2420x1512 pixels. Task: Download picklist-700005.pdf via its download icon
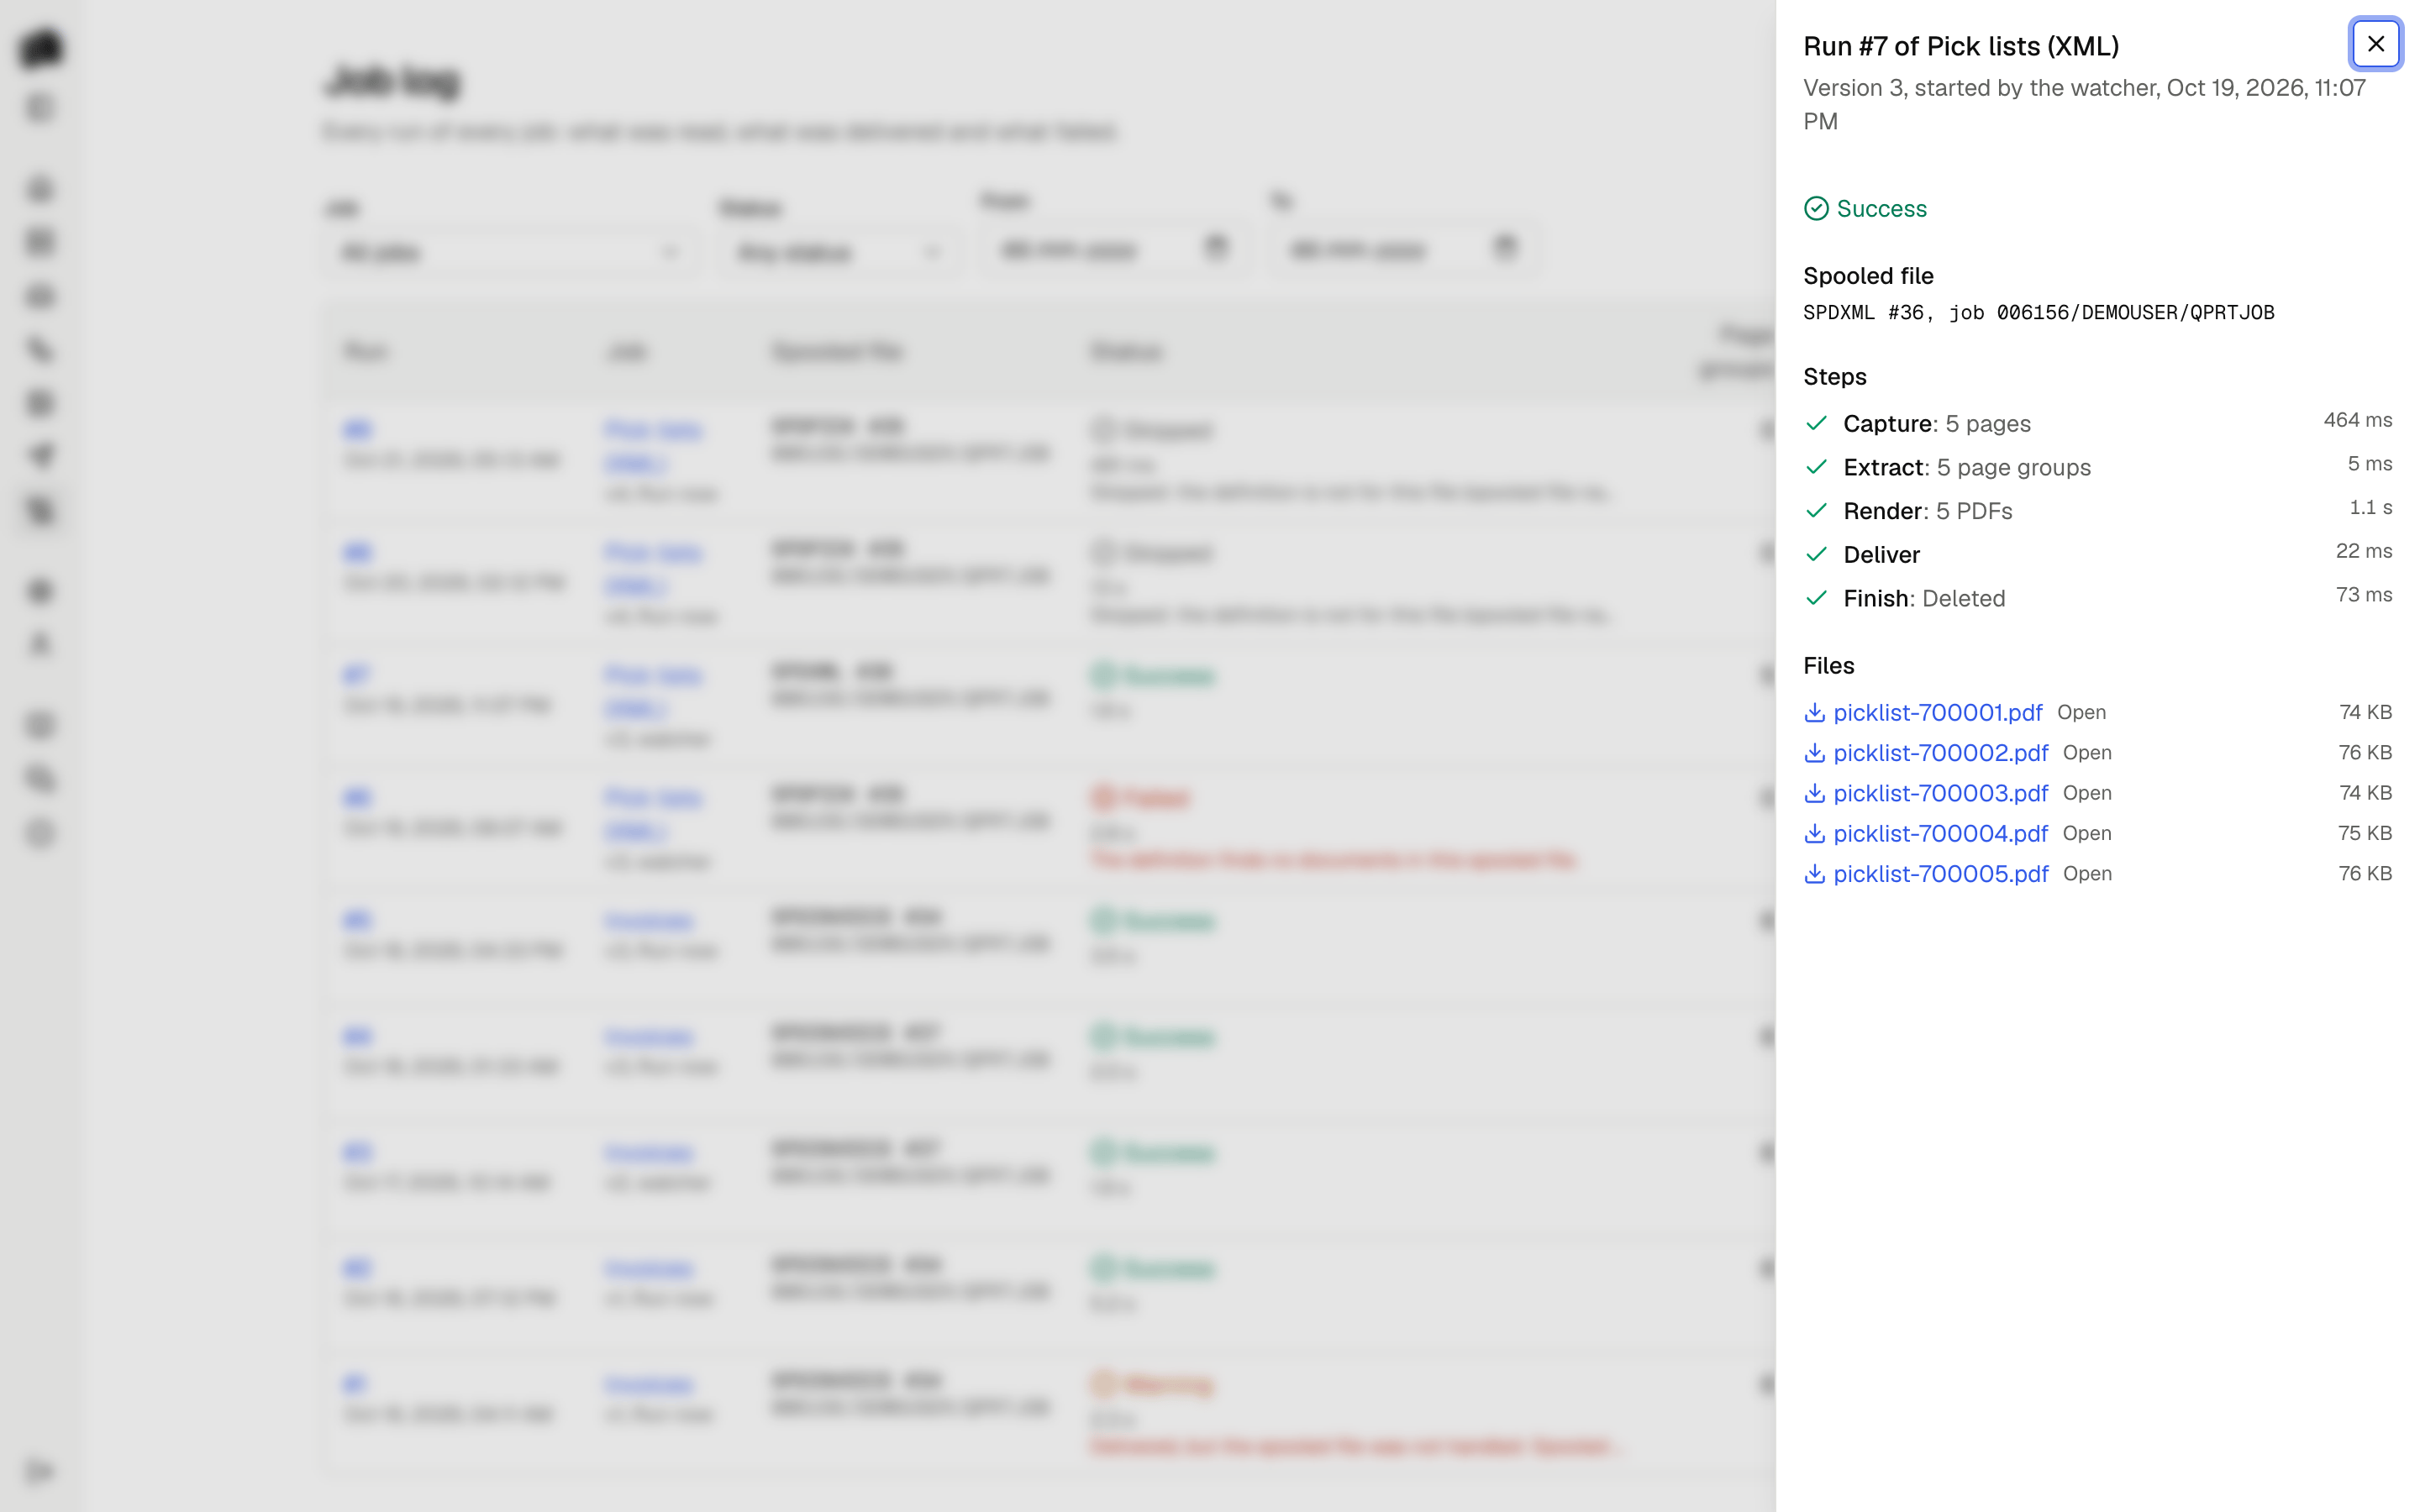(x=1814, y=873)
